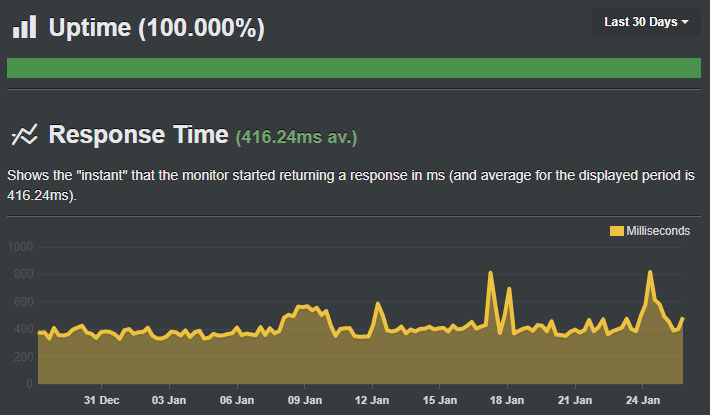
Task: Click the Response Time line chart icon
Action: [24, 134]
